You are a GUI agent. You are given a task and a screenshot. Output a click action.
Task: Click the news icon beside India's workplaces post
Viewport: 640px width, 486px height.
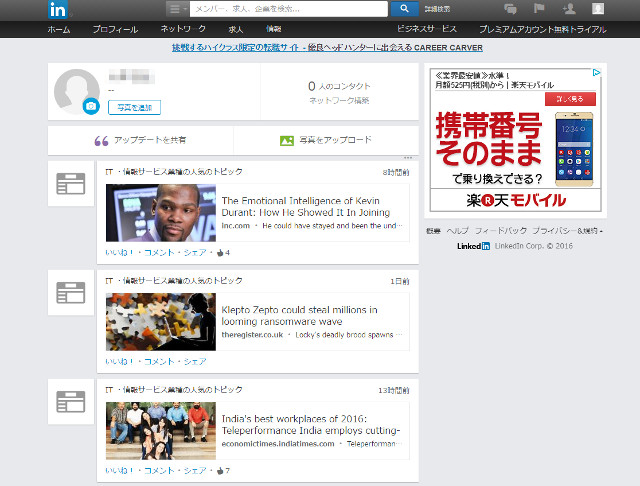(71, 402)
